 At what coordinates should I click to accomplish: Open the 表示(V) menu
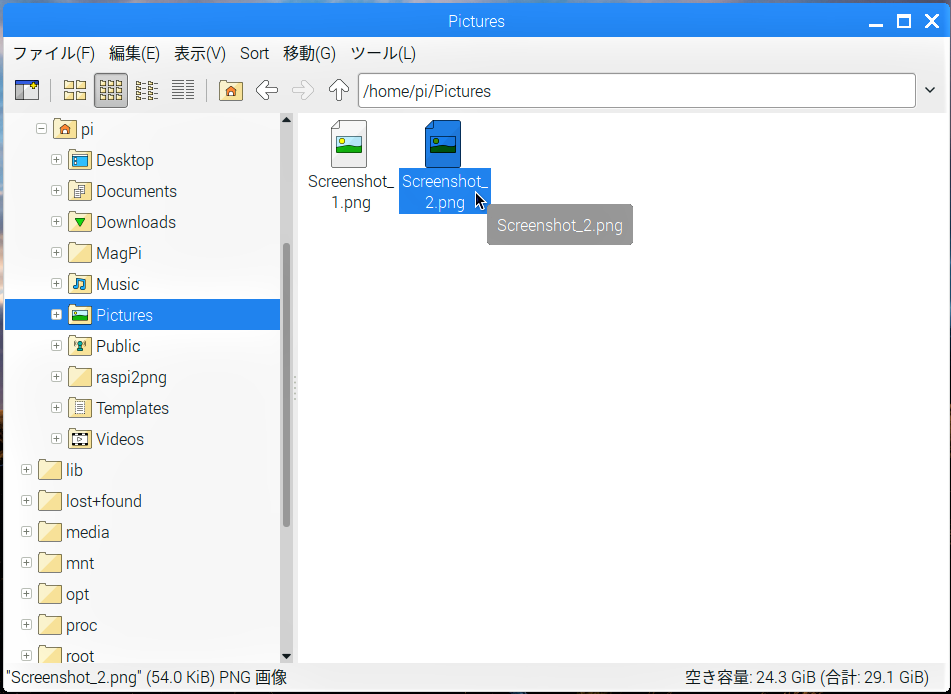(200, 53)
